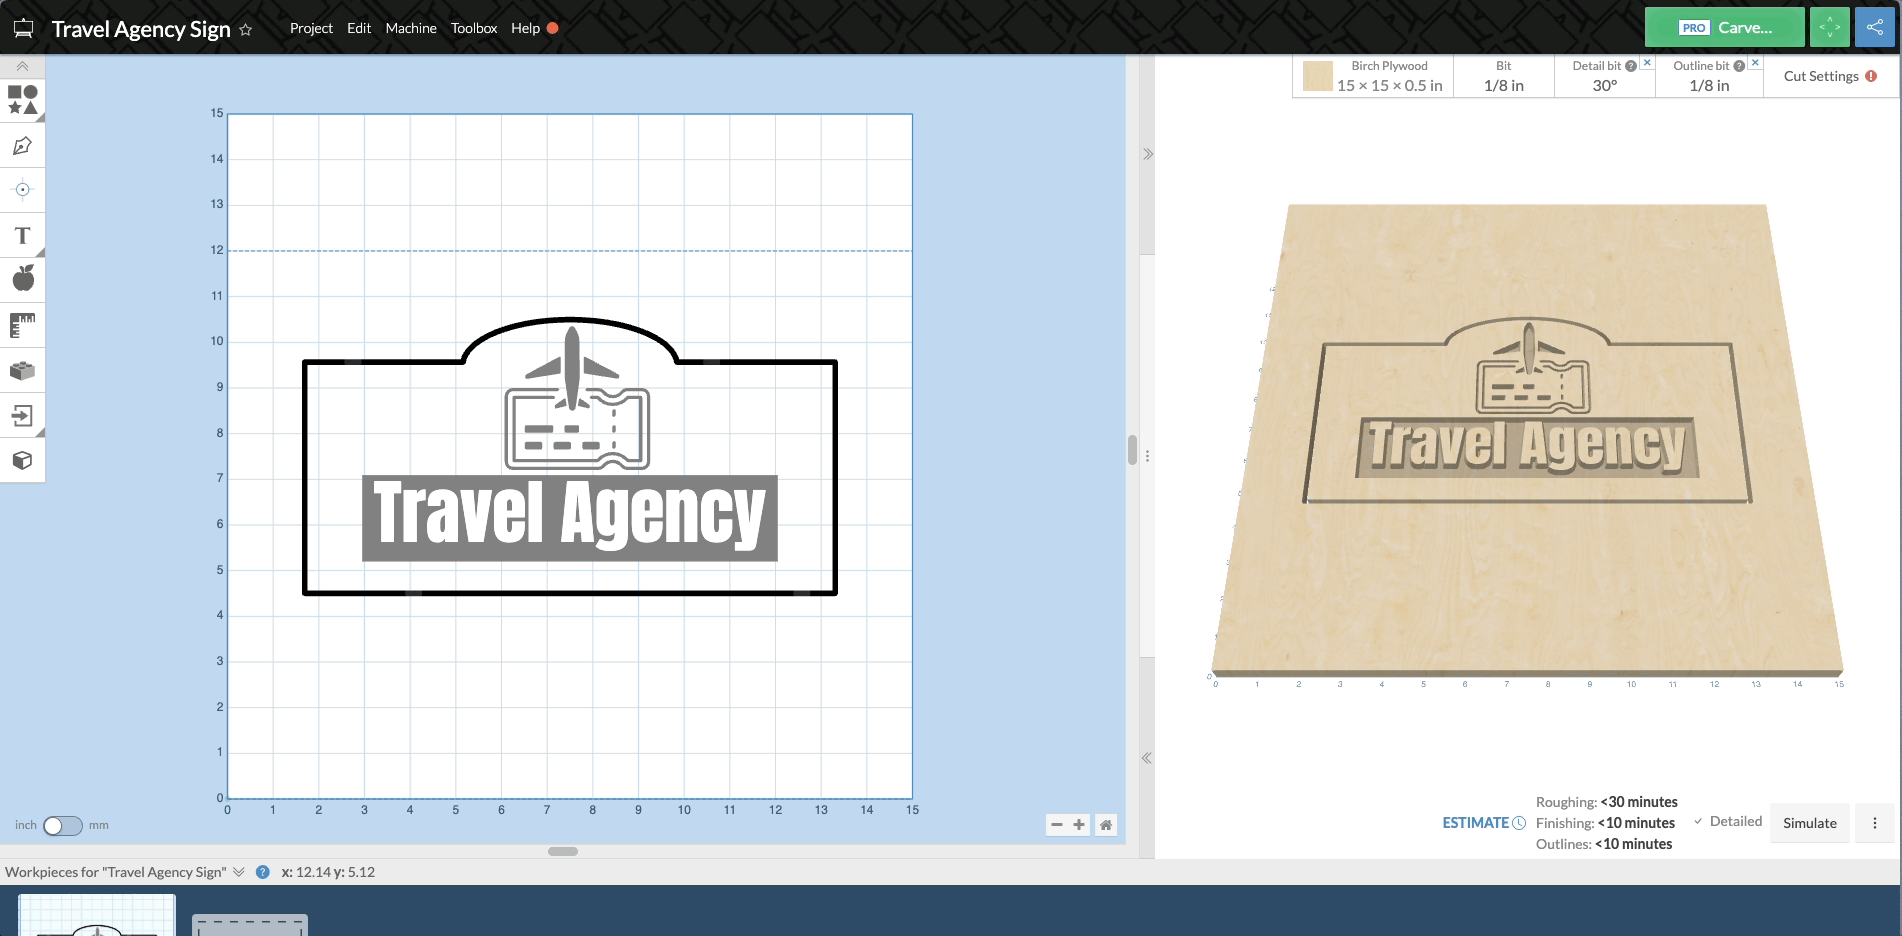Open Easel Apps via the apple icon

point(22,280)
